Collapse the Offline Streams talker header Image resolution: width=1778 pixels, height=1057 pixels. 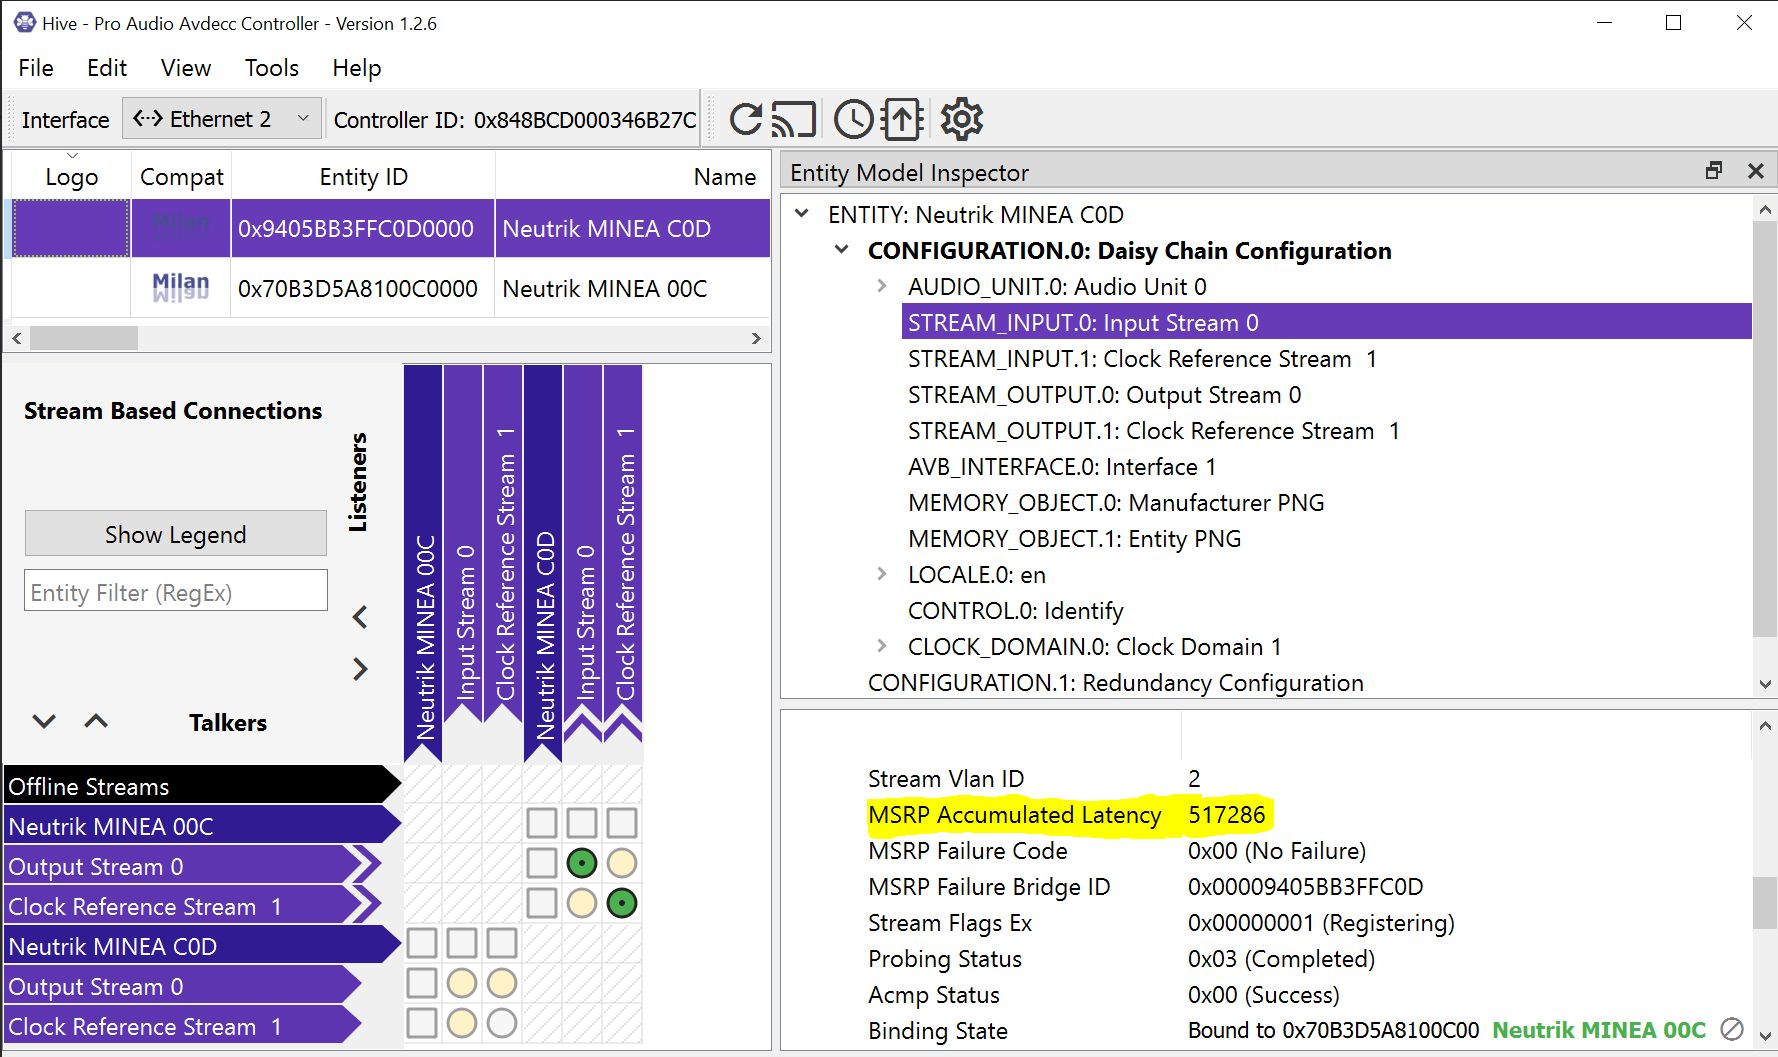coord(202,786)
